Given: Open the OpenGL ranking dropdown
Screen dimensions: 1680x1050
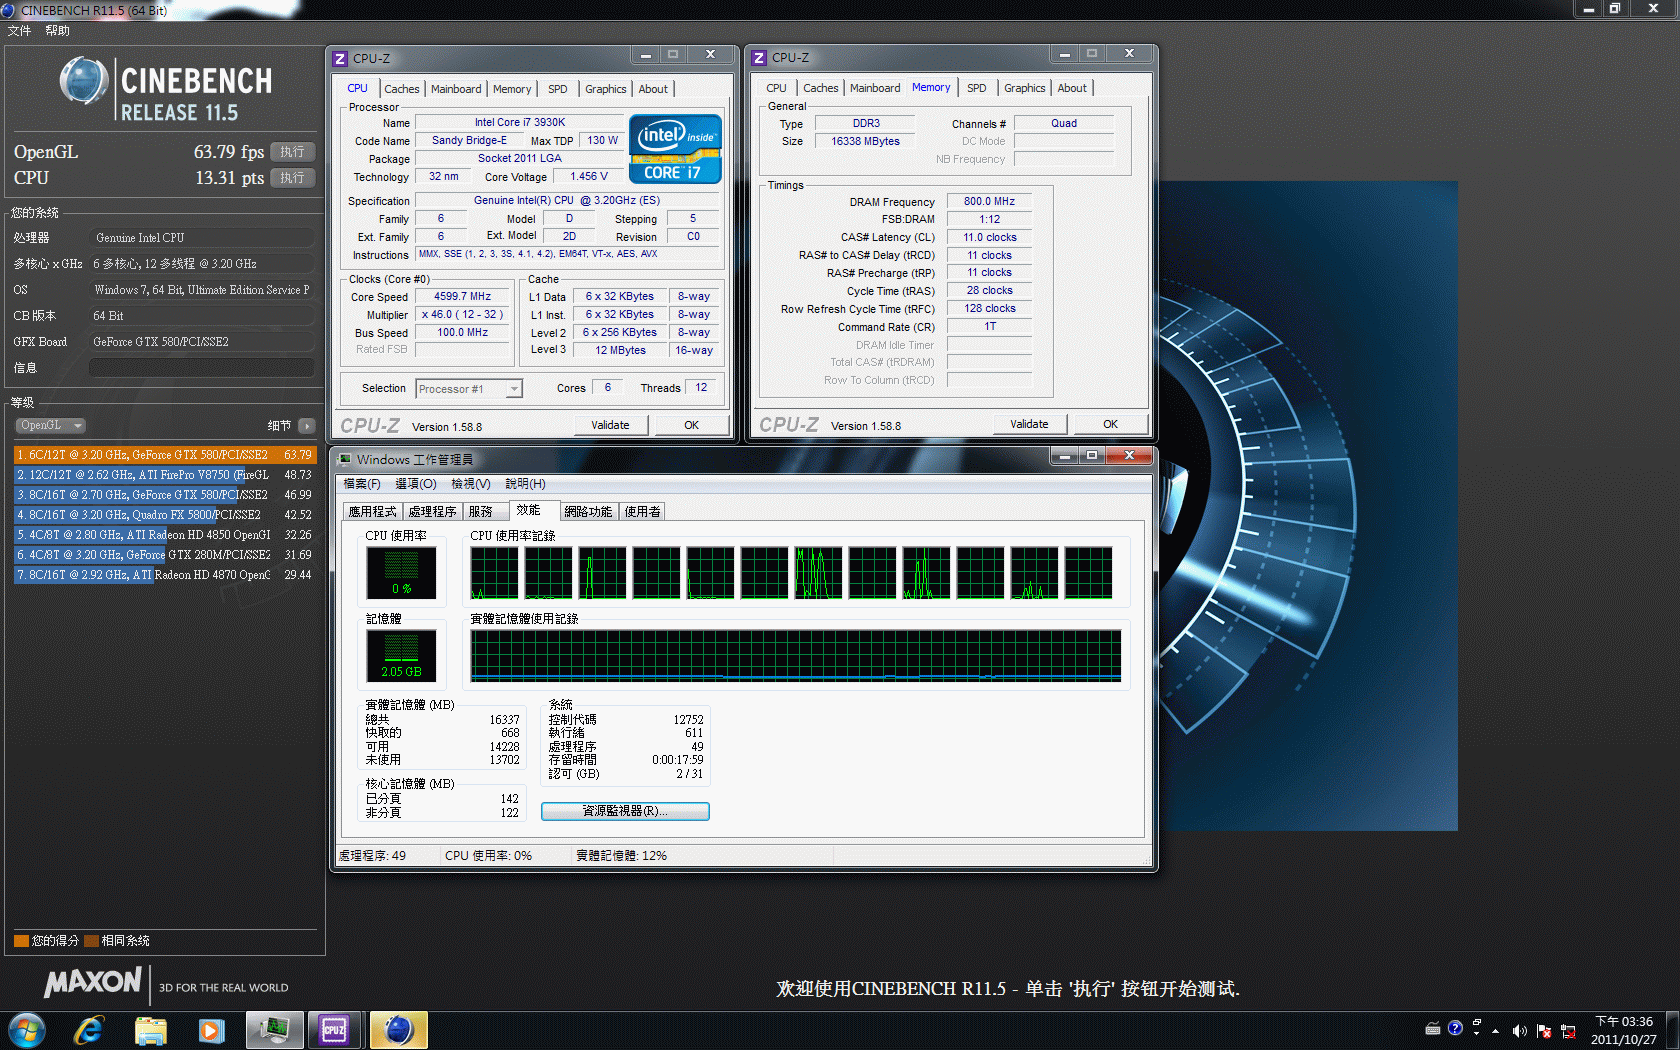Looking at the screenshot, I should tap(50, 425).
